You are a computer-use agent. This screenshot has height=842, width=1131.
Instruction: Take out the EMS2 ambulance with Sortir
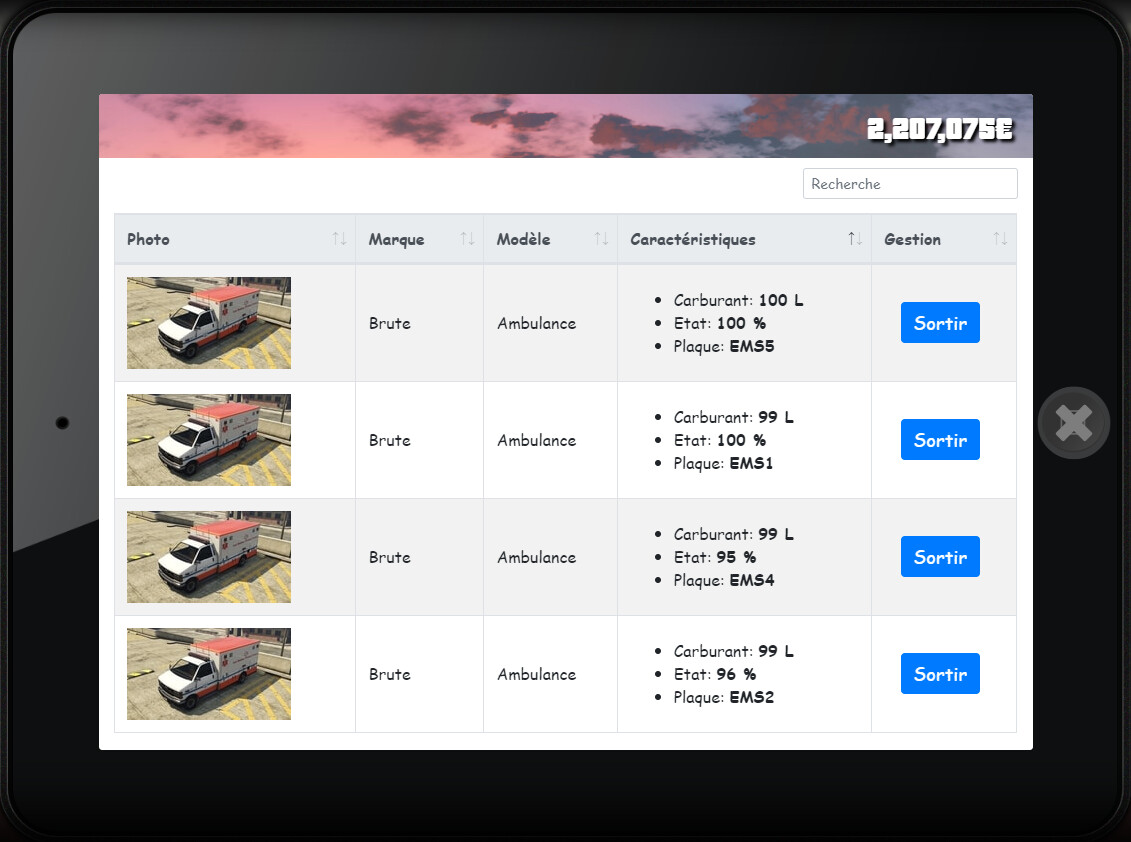[x=940, y=673]
